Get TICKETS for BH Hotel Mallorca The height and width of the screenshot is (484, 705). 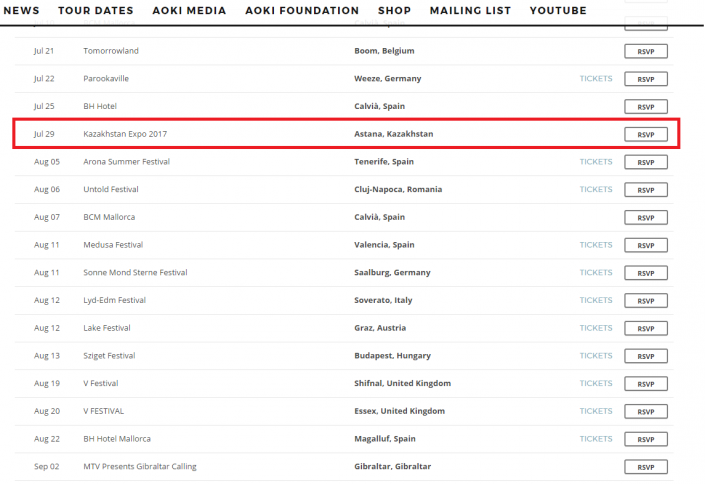pyautogui.click(x=596, y=439)
